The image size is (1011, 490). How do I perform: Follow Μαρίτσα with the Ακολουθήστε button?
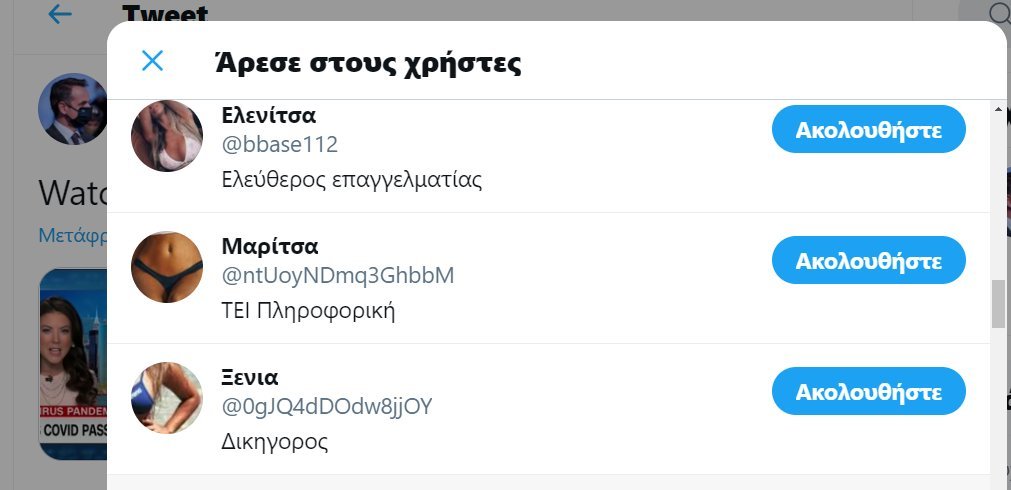coord(868,261)
